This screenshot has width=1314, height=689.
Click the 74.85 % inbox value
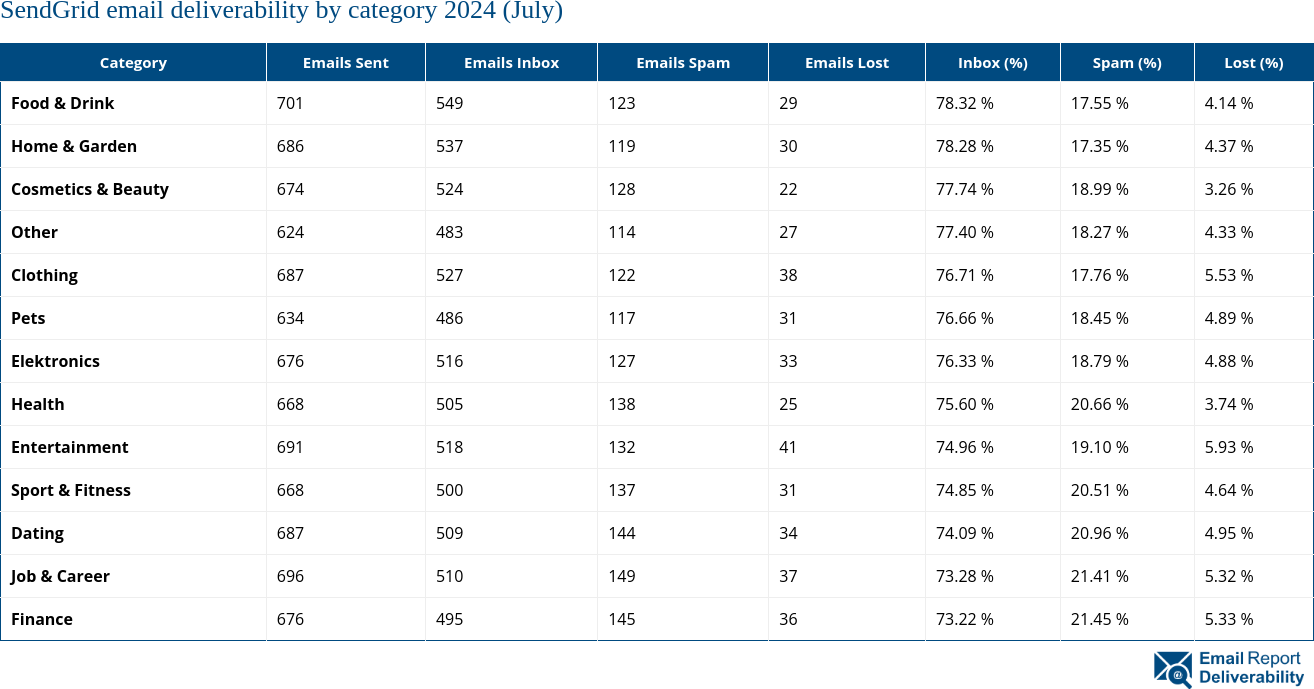coord(965,490)
